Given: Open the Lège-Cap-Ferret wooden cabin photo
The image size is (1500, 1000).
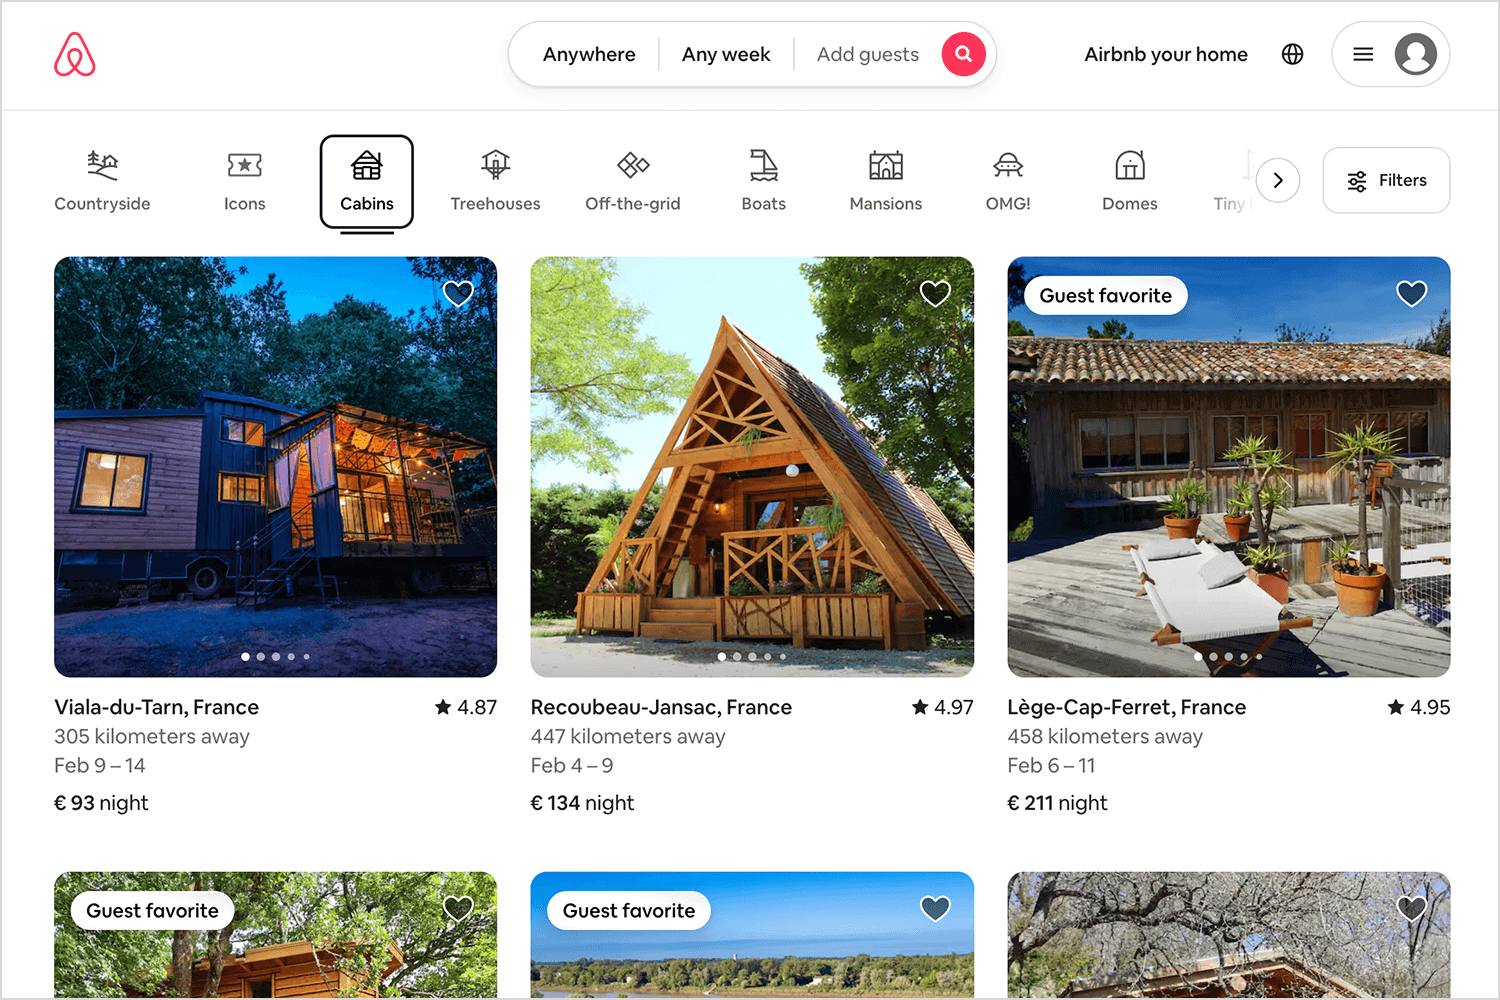Looking at the screenshot, I should (1229, 467).
